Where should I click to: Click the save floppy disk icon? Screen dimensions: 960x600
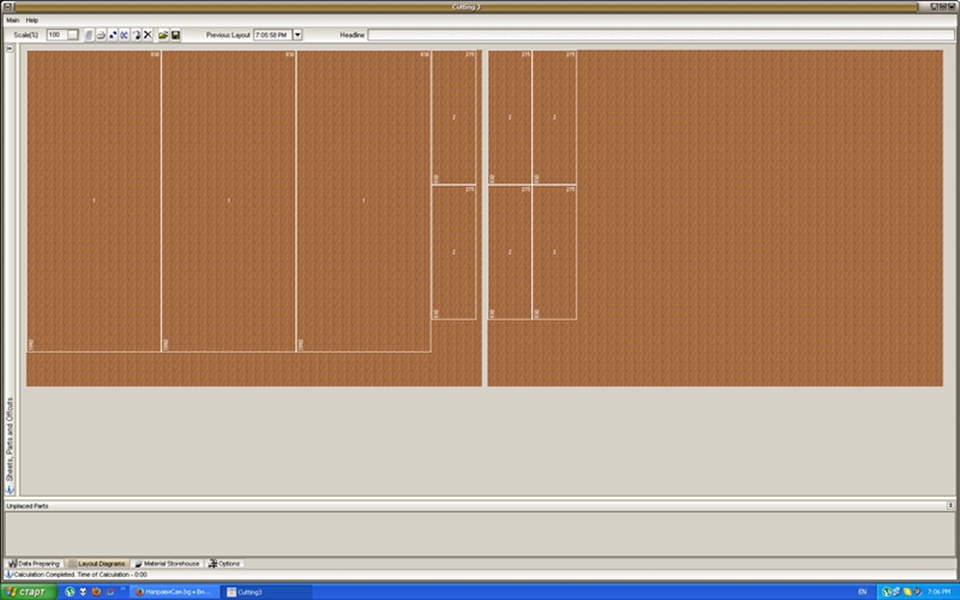[176, 35]
